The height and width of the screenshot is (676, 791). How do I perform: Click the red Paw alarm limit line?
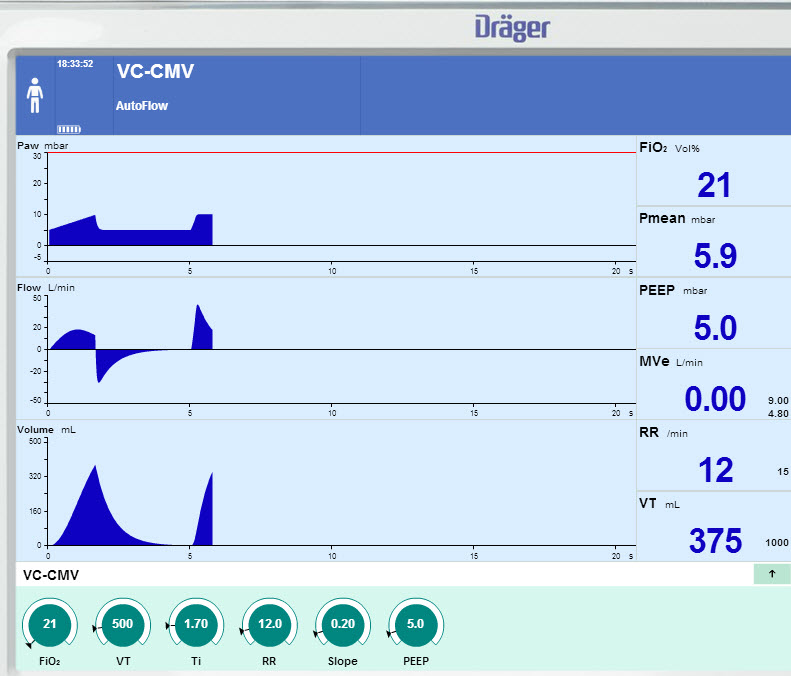(x=342, y=152)
